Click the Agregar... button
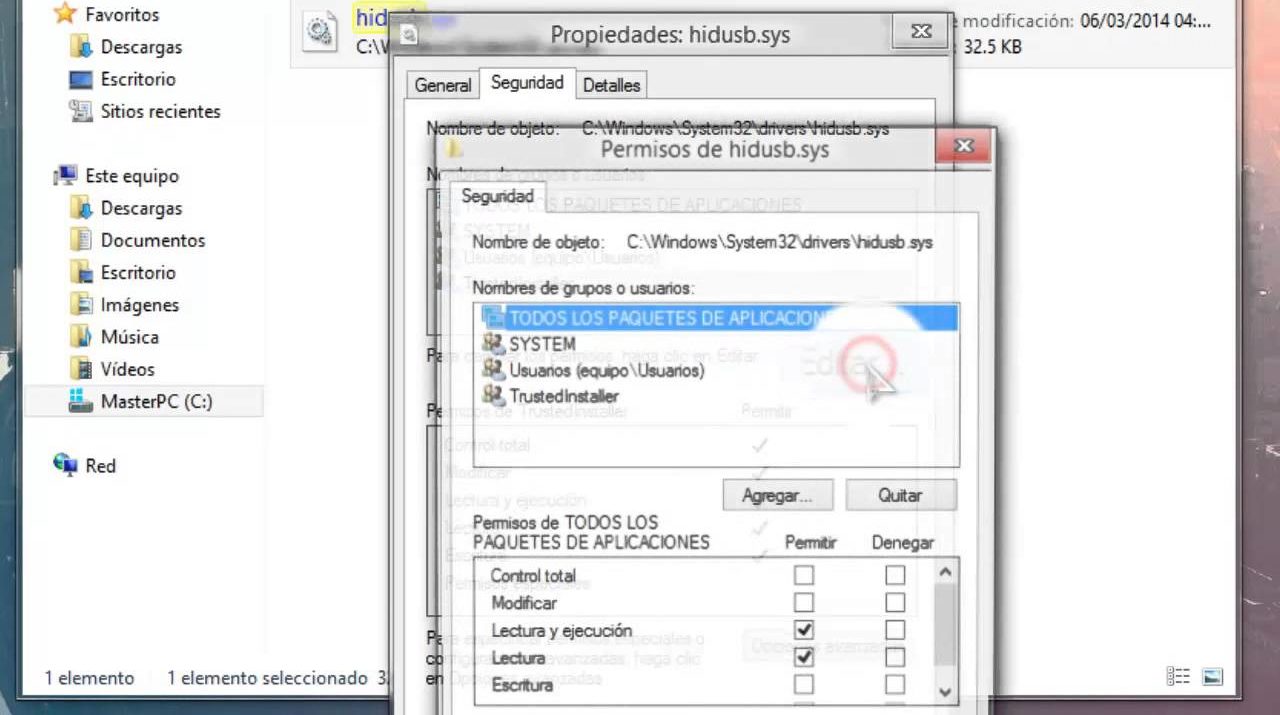1280x715 pixels. (x=779, y=495)
